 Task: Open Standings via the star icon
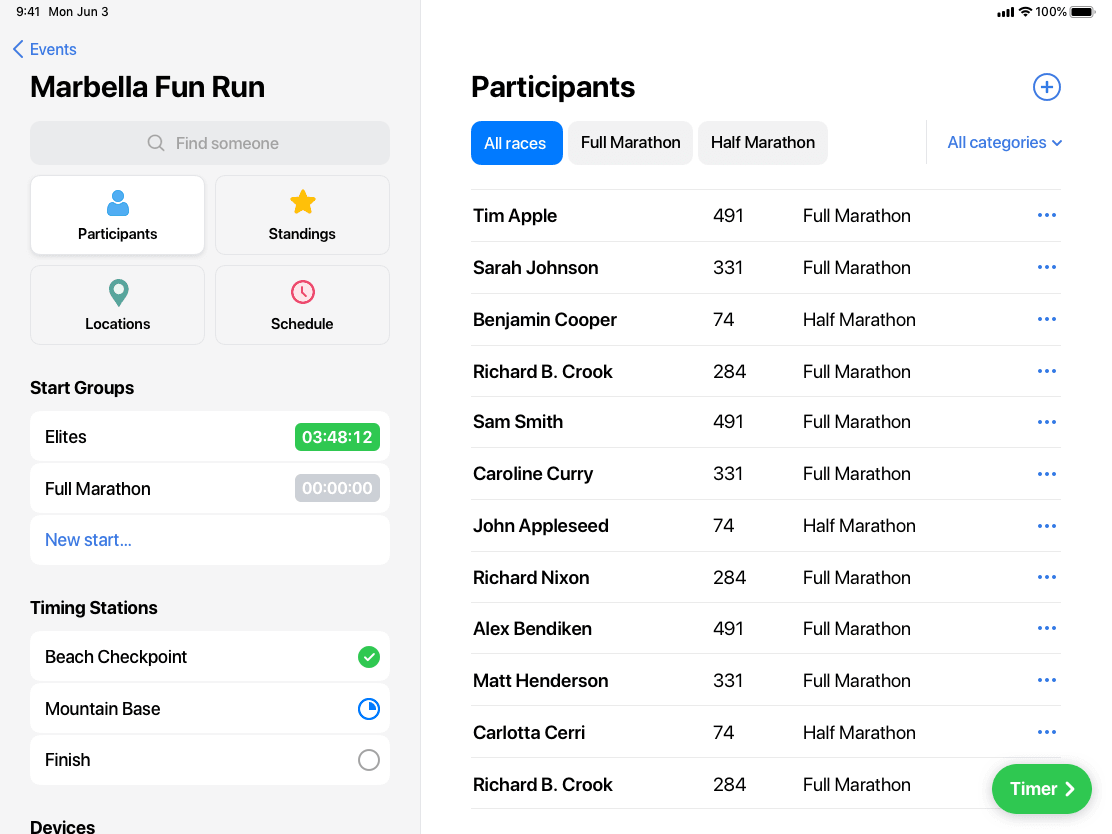(x=302, y=215)
